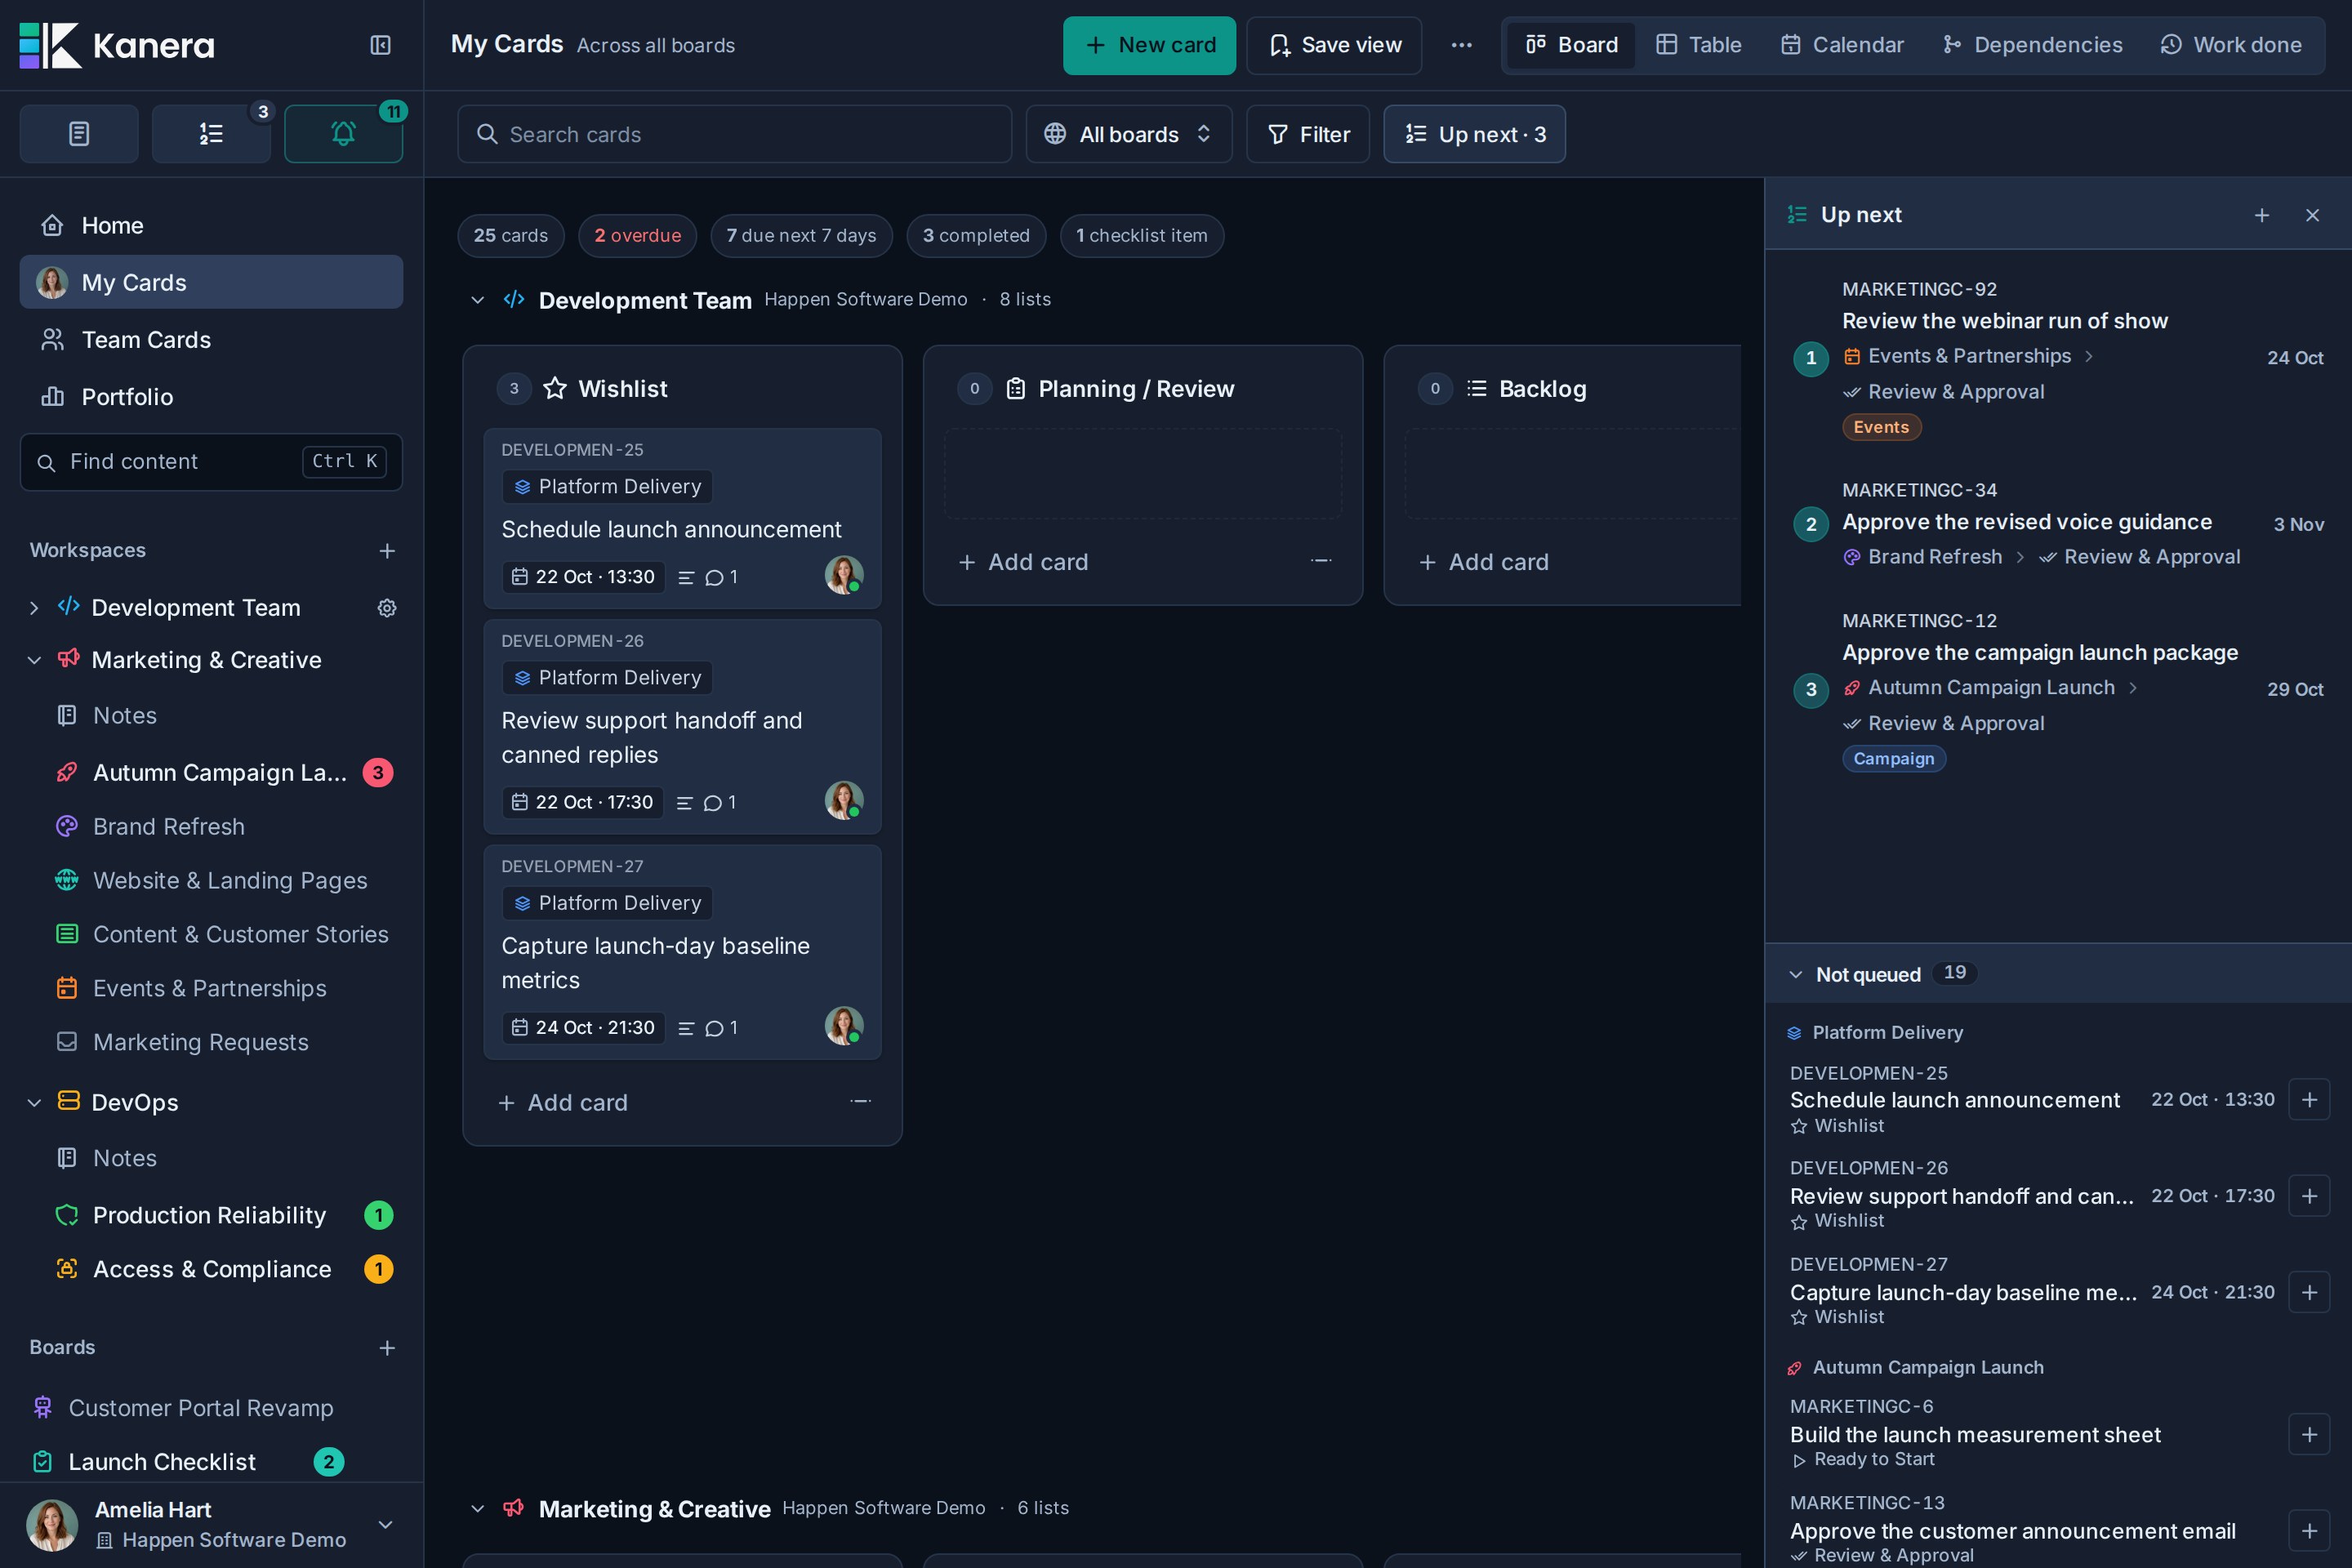The width and height of the screenshot is (2352, 1568).
Task: Add card to the Backlog list
Action: point(1484,562)
